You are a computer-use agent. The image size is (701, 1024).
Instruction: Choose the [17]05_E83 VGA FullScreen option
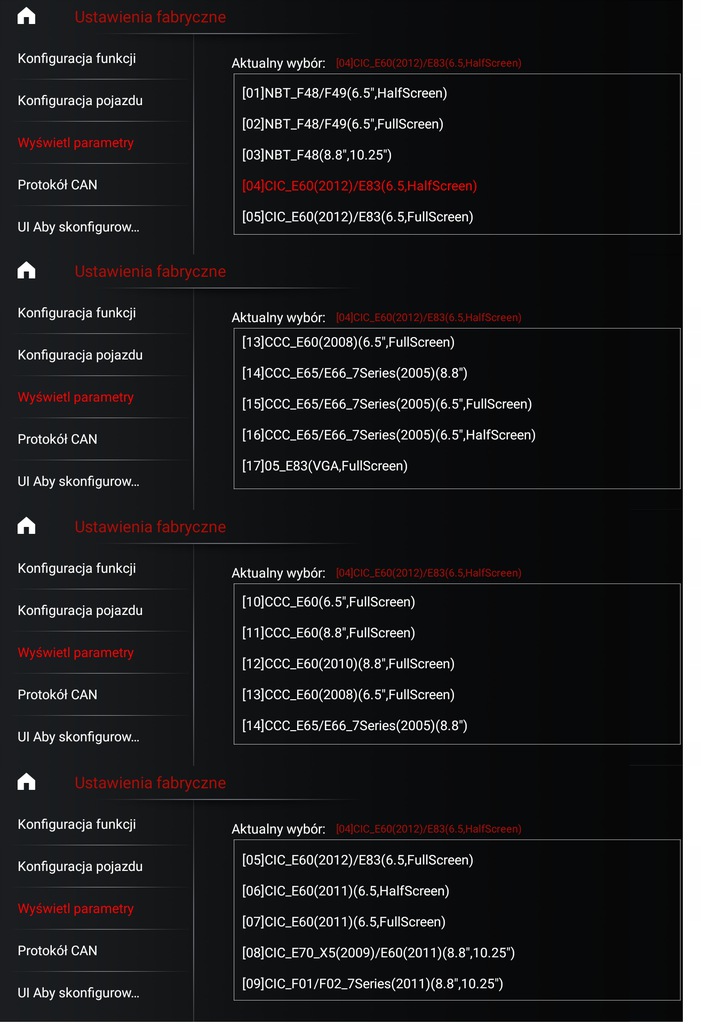pyautogui.click(x=324, y=466)
